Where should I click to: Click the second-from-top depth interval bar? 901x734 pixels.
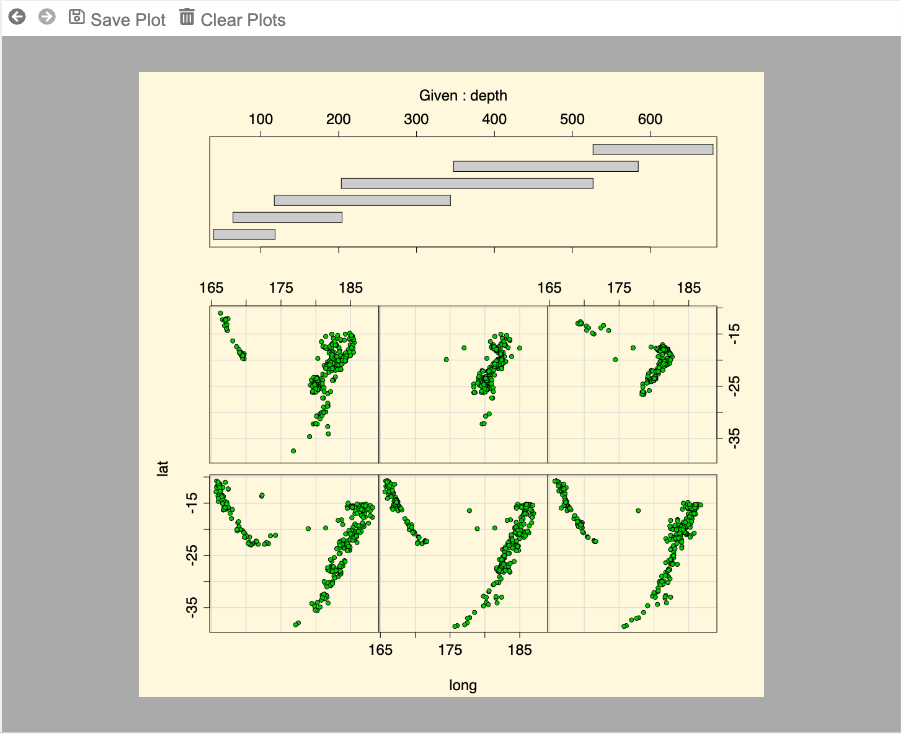pyautogui.click(x=545, y=166)
